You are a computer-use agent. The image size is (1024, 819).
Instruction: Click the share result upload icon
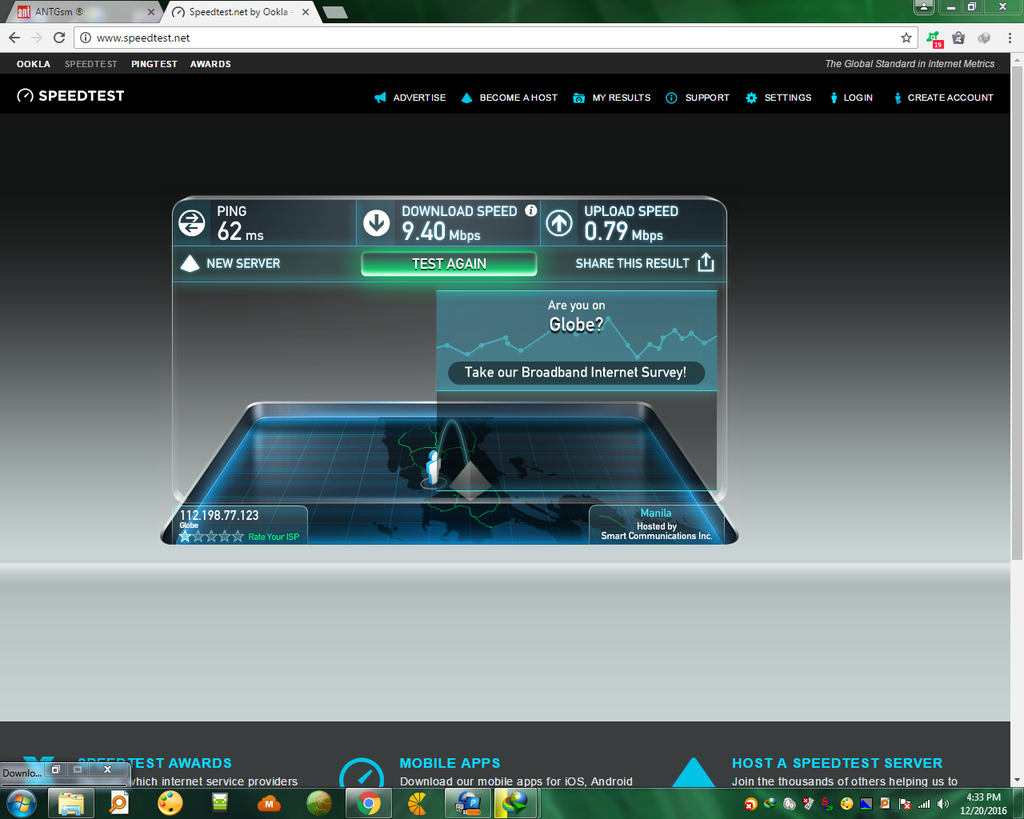(706, 263)
